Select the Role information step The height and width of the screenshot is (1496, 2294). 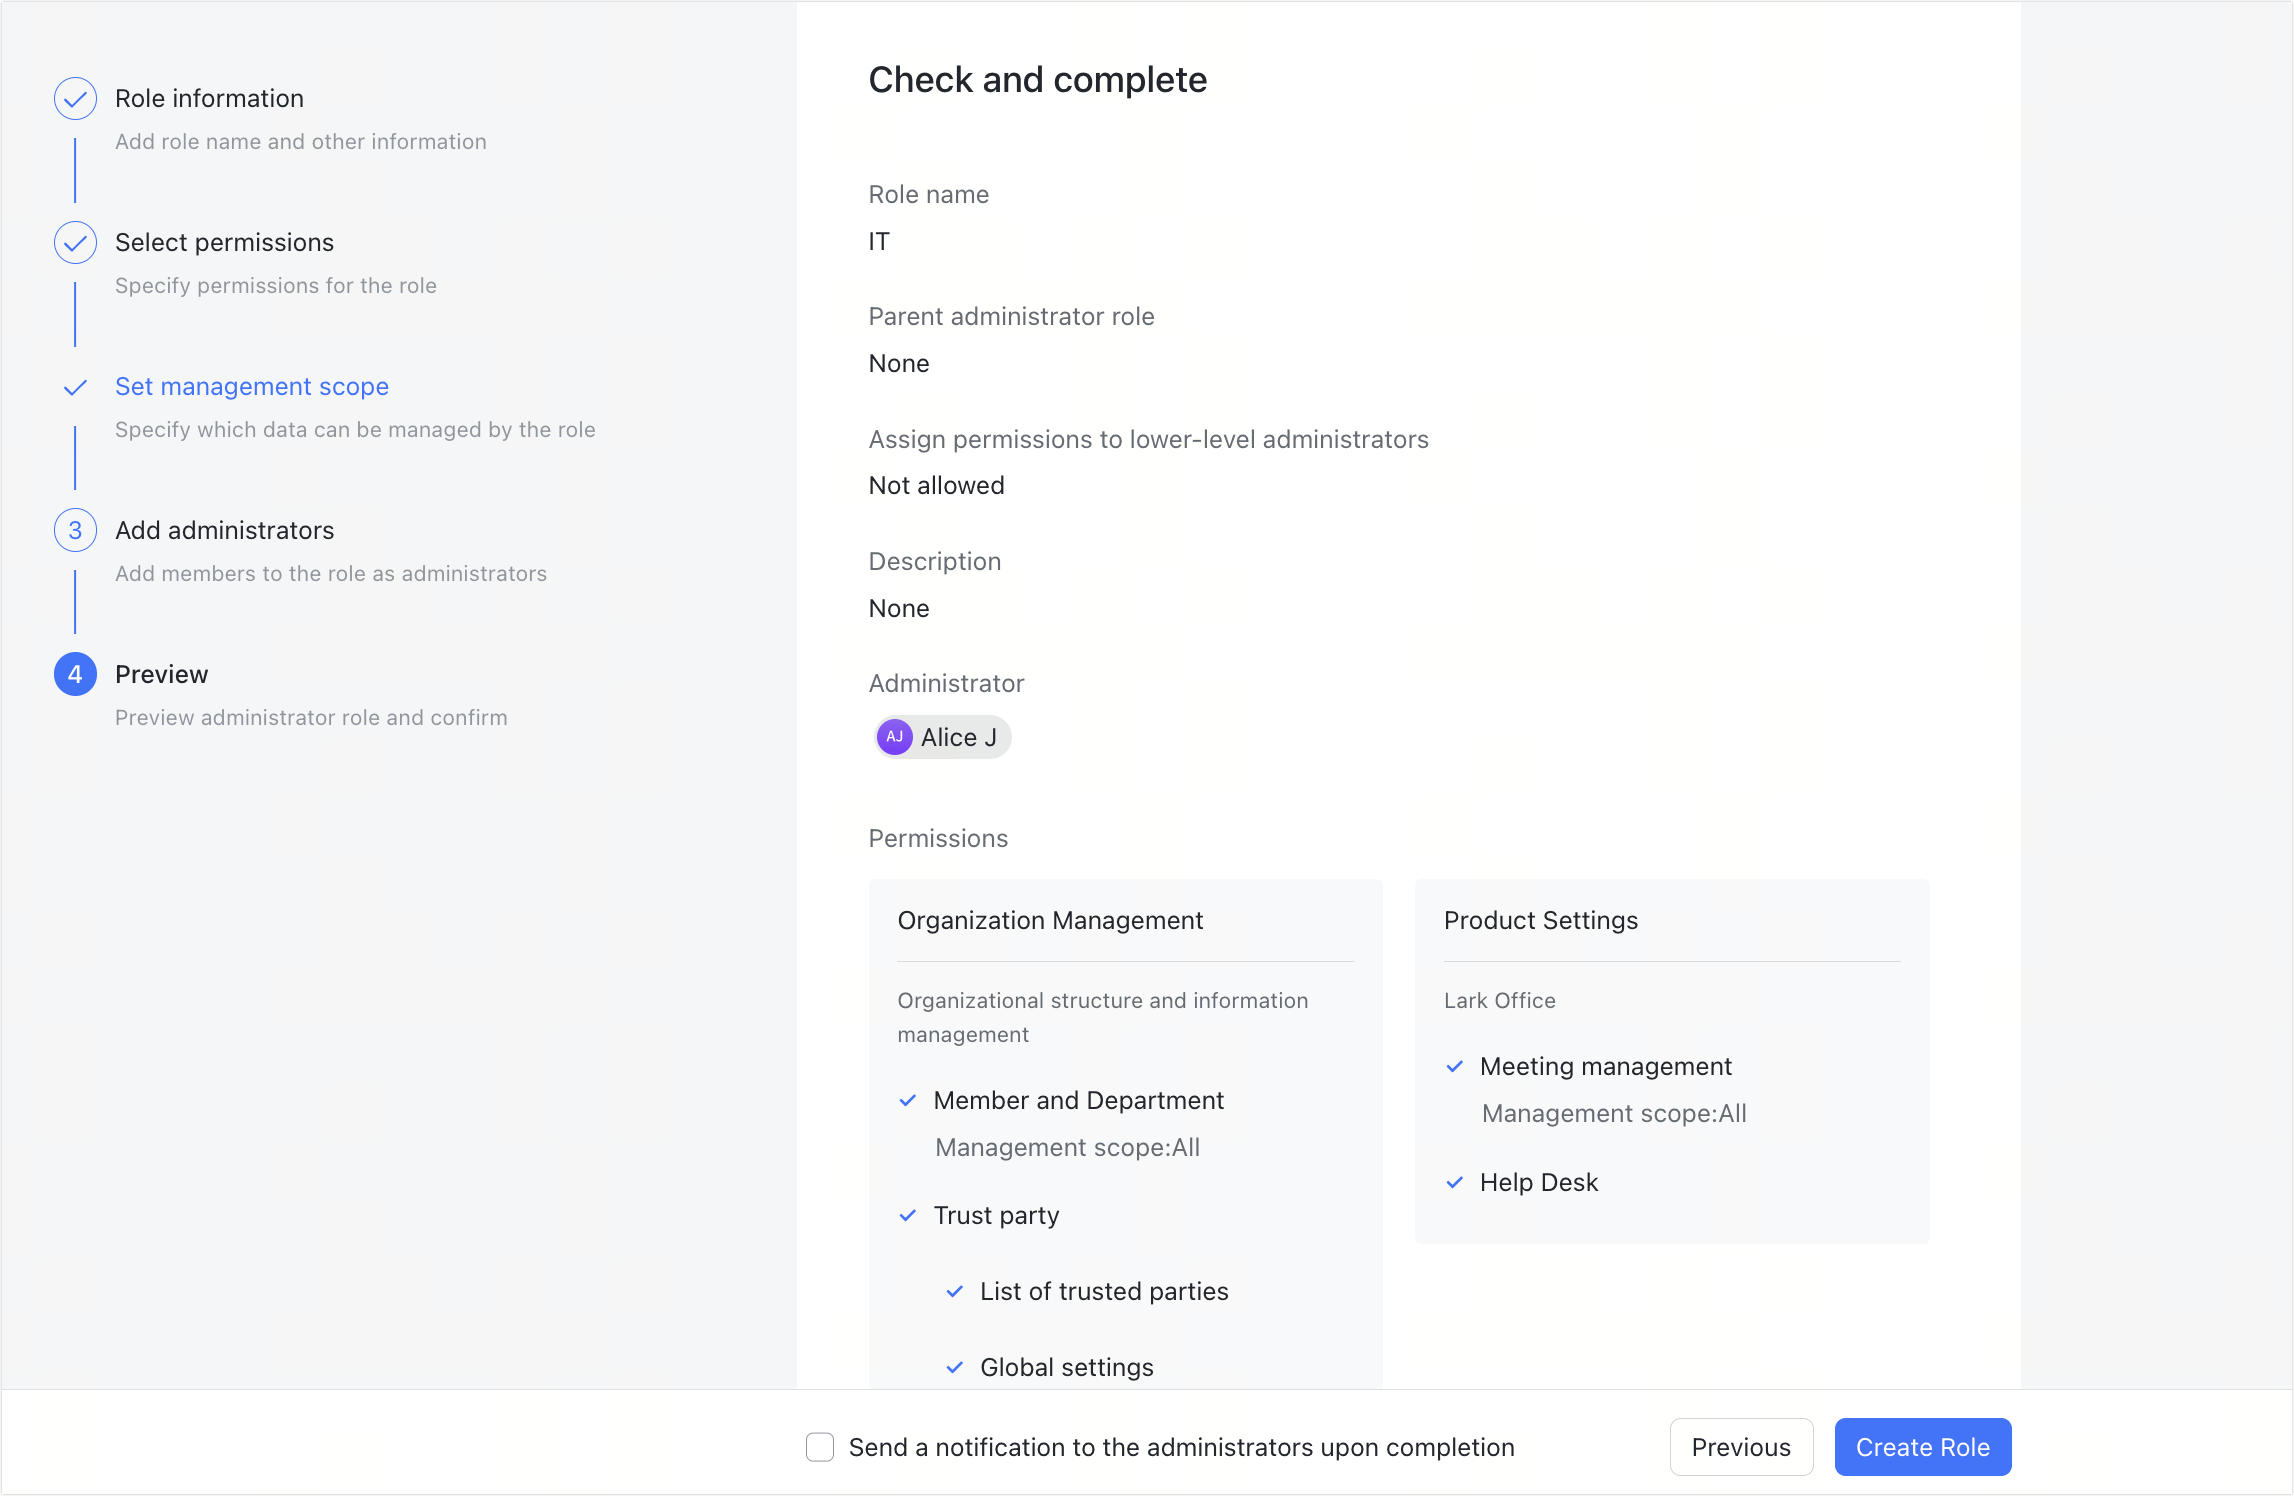(x=208, y=98)
